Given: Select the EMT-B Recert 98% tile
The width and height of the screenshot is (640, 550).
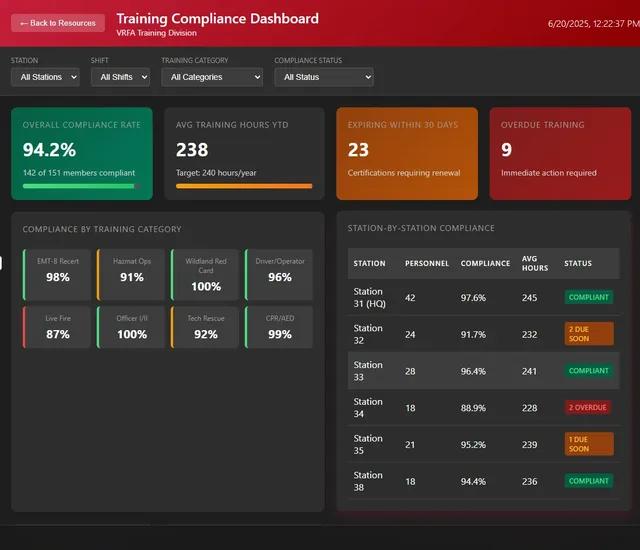Looking at the screenshot, I should click(57, 275).
